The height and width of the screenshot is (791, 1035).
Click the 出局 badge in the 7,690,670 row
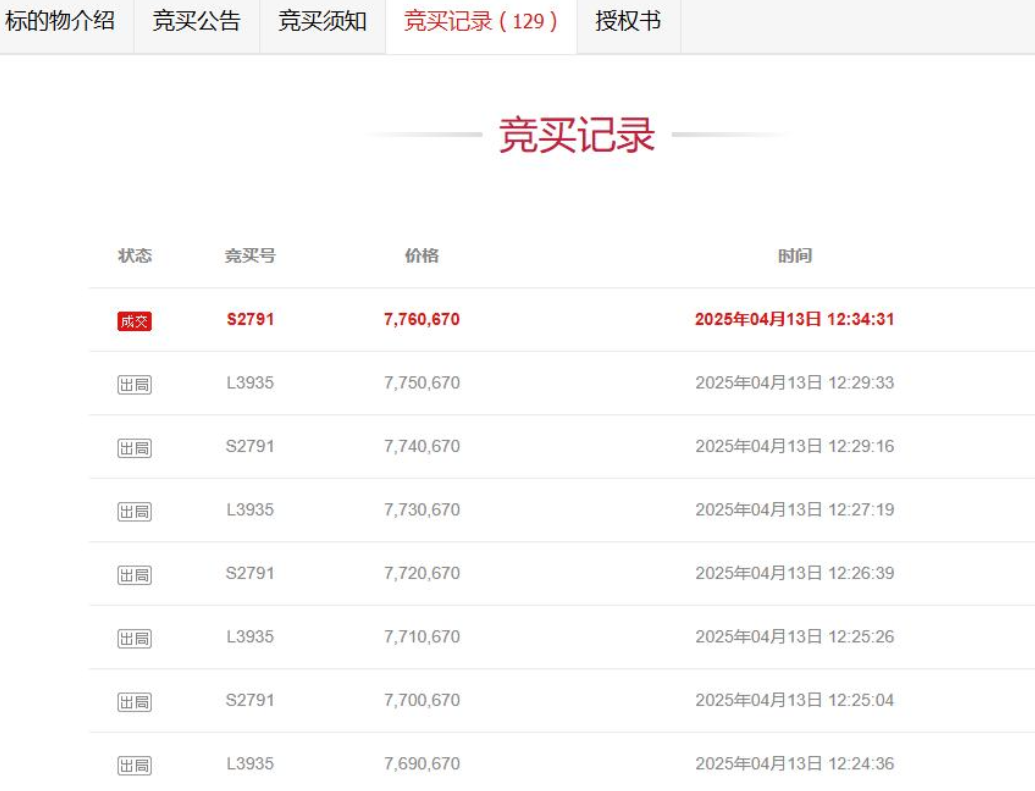(135, 765)
